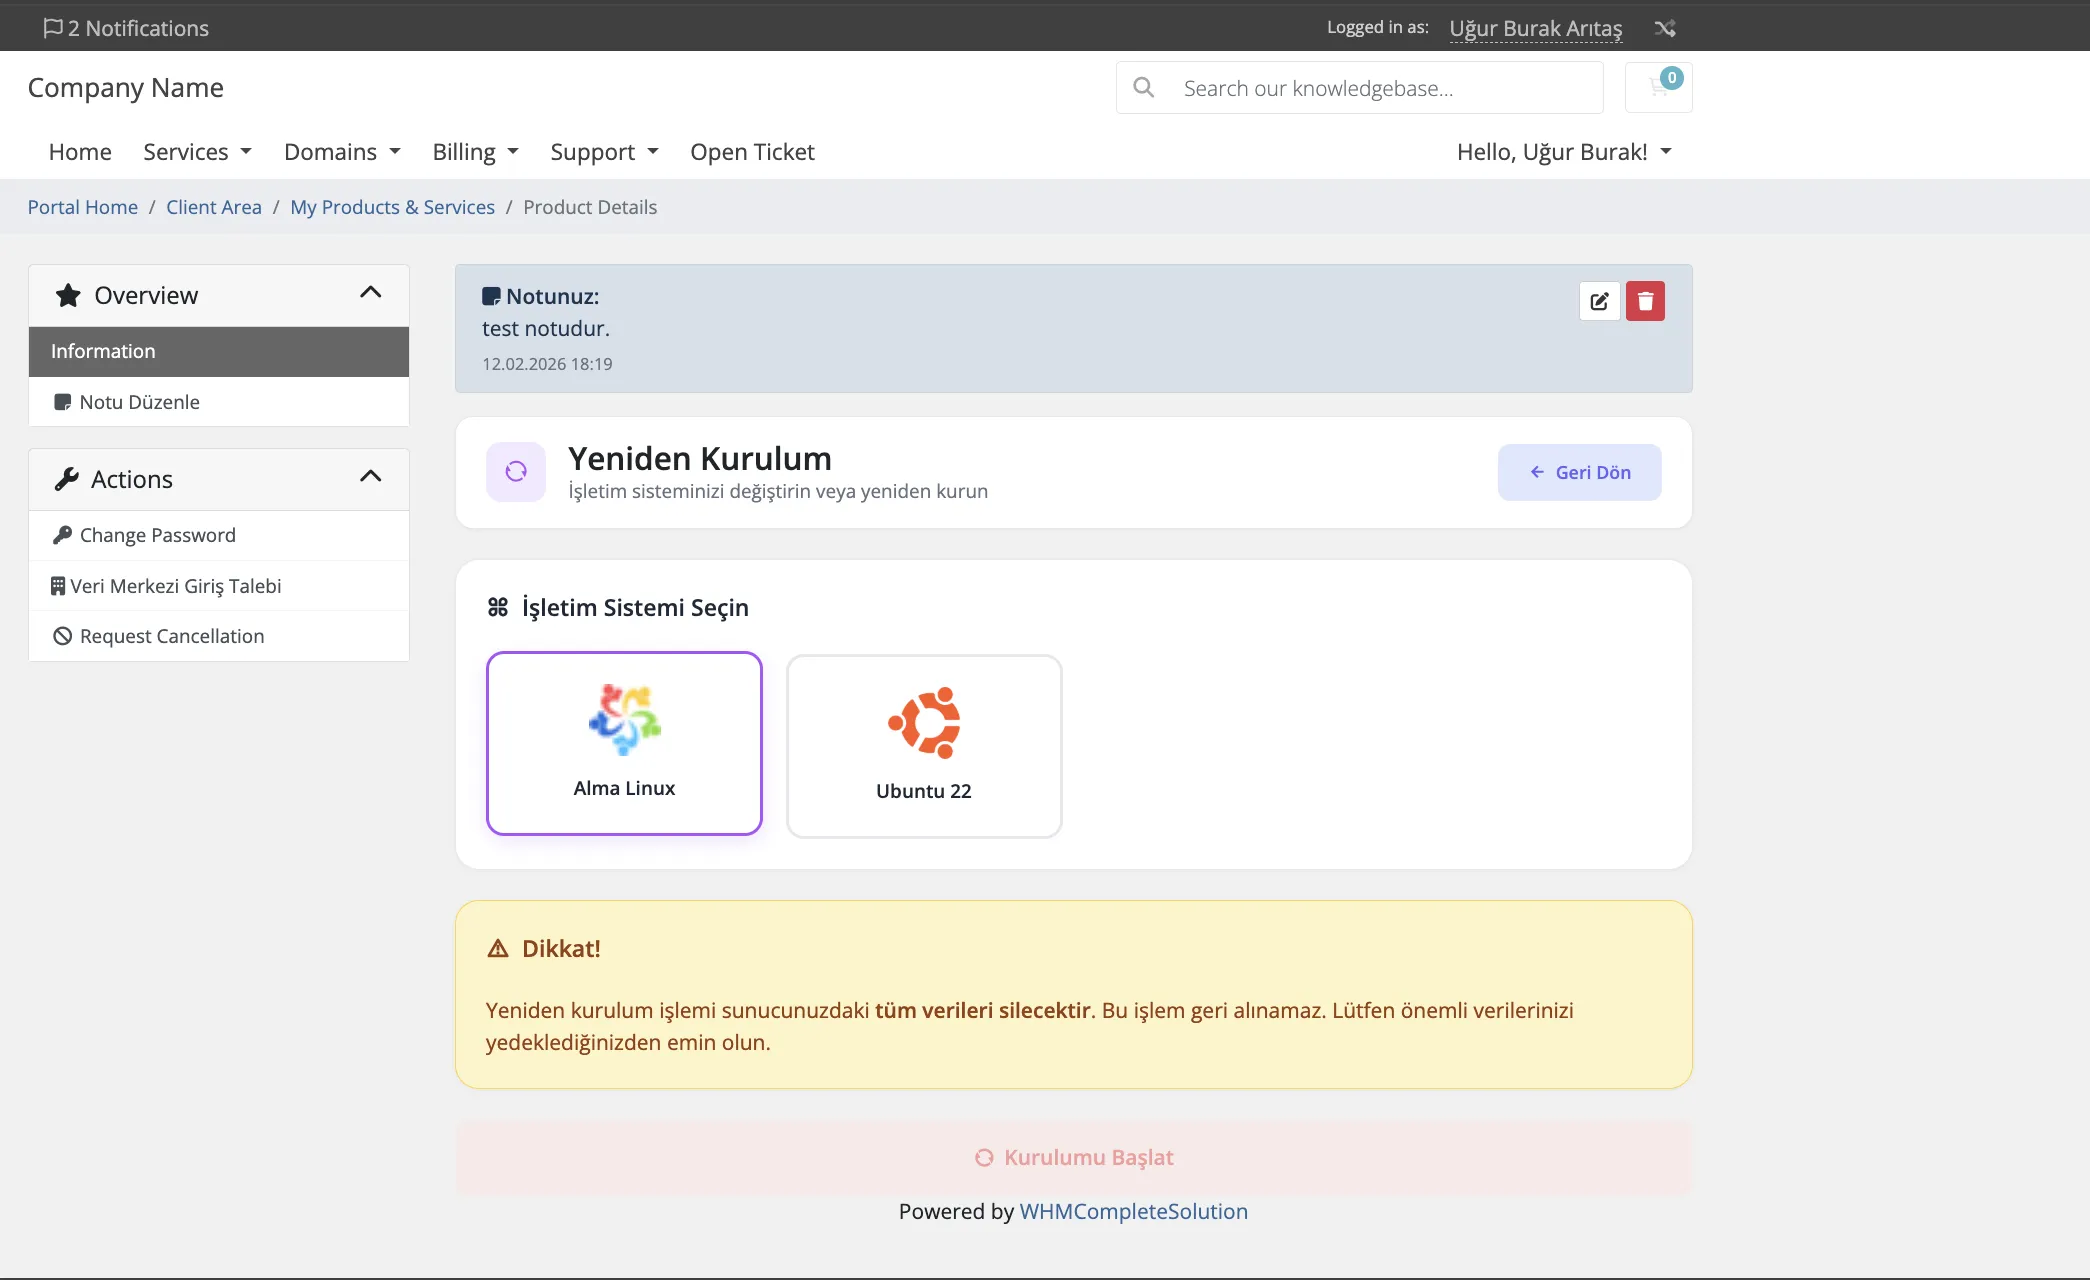Image resolution: width=2090 pixels, height=1280 pixels.
Task: Open the shopping cart icon
Action: coord(1659,88)
